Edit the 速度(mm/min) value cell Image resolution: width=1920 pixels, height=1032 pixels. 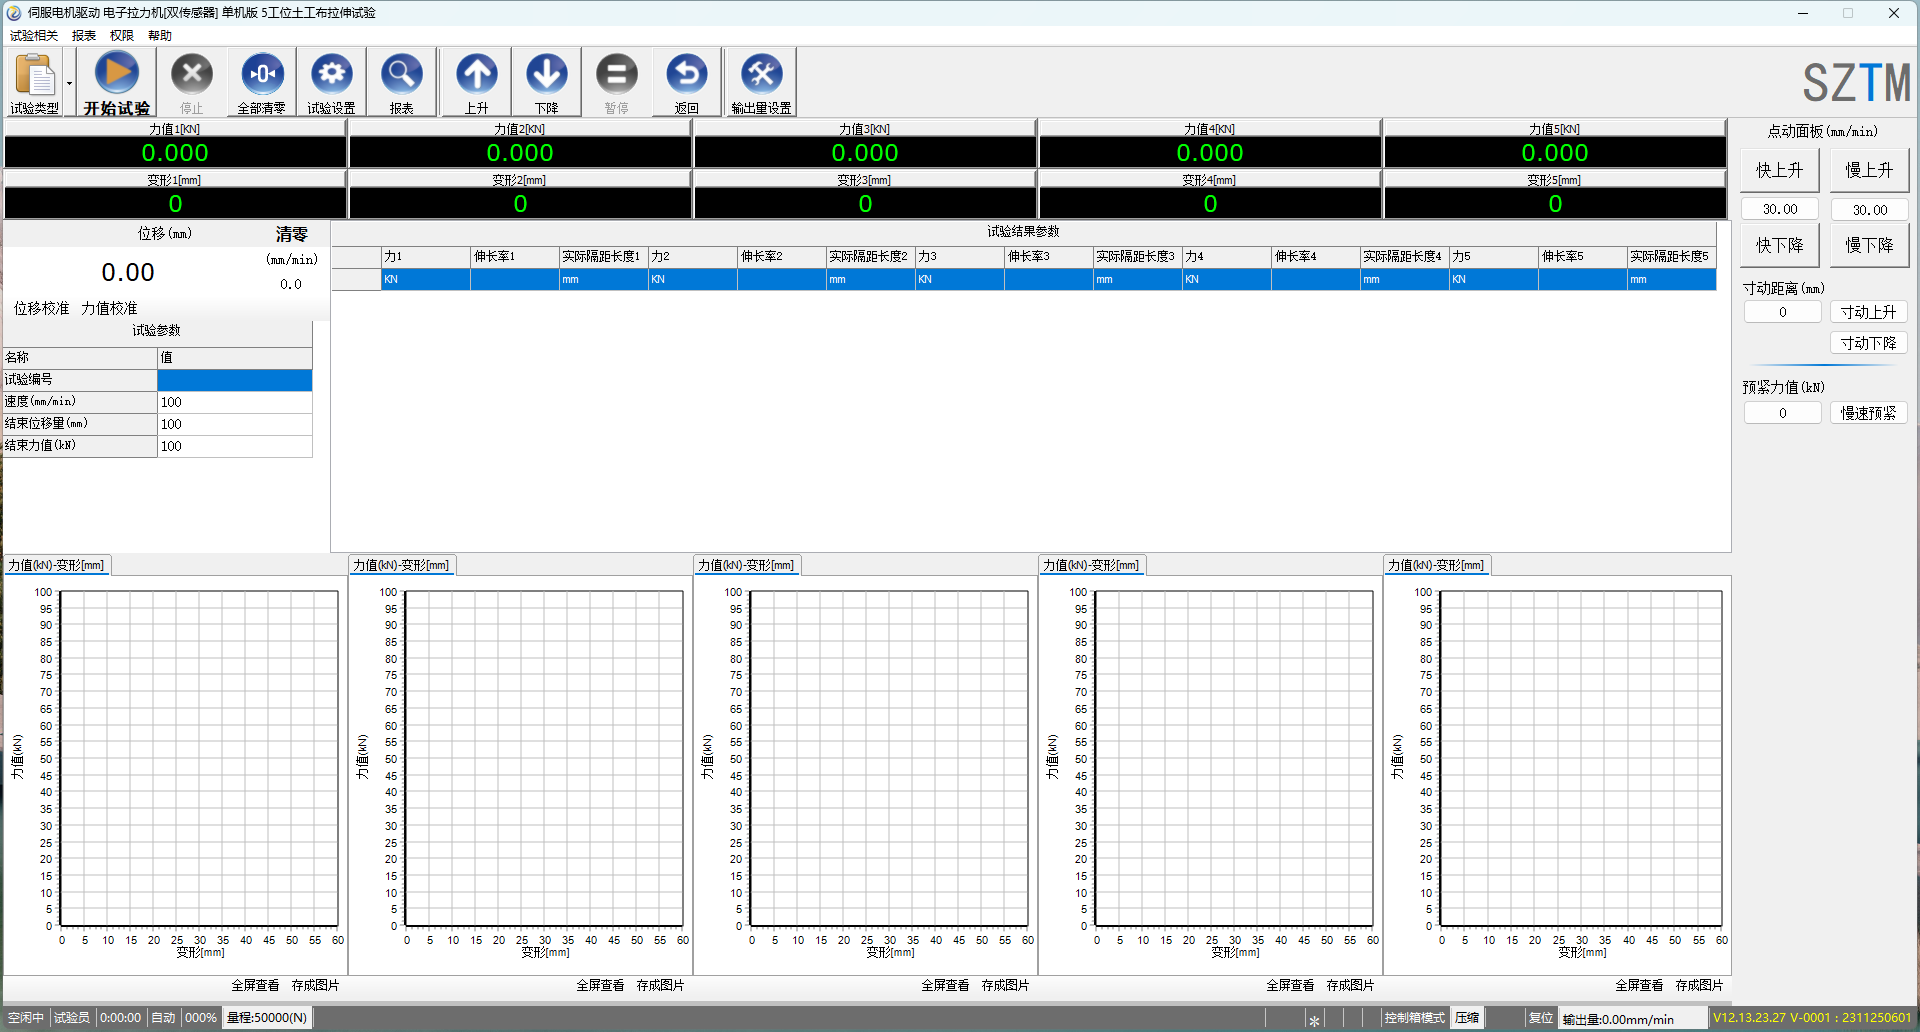[235, 402]
